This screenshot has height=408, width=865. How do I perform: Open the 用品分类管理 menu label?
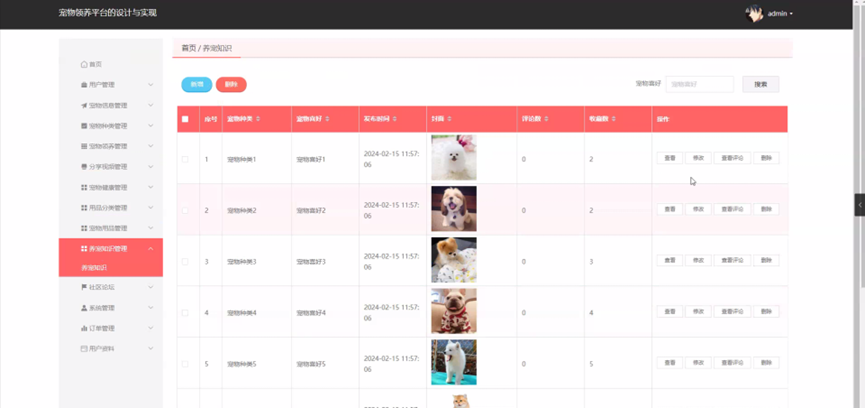108,208
